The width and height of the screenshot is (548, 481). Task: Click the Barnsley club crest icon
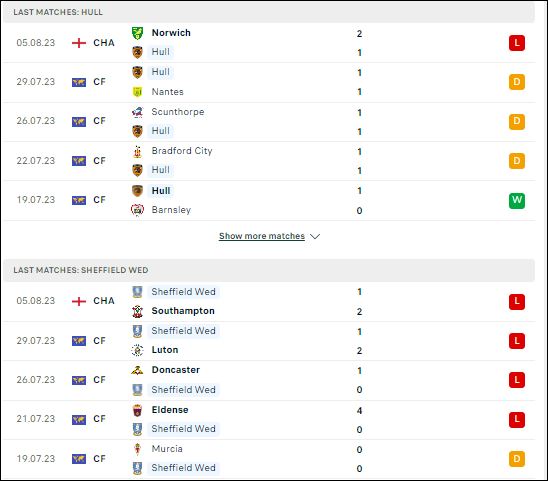tap(137, 210)
